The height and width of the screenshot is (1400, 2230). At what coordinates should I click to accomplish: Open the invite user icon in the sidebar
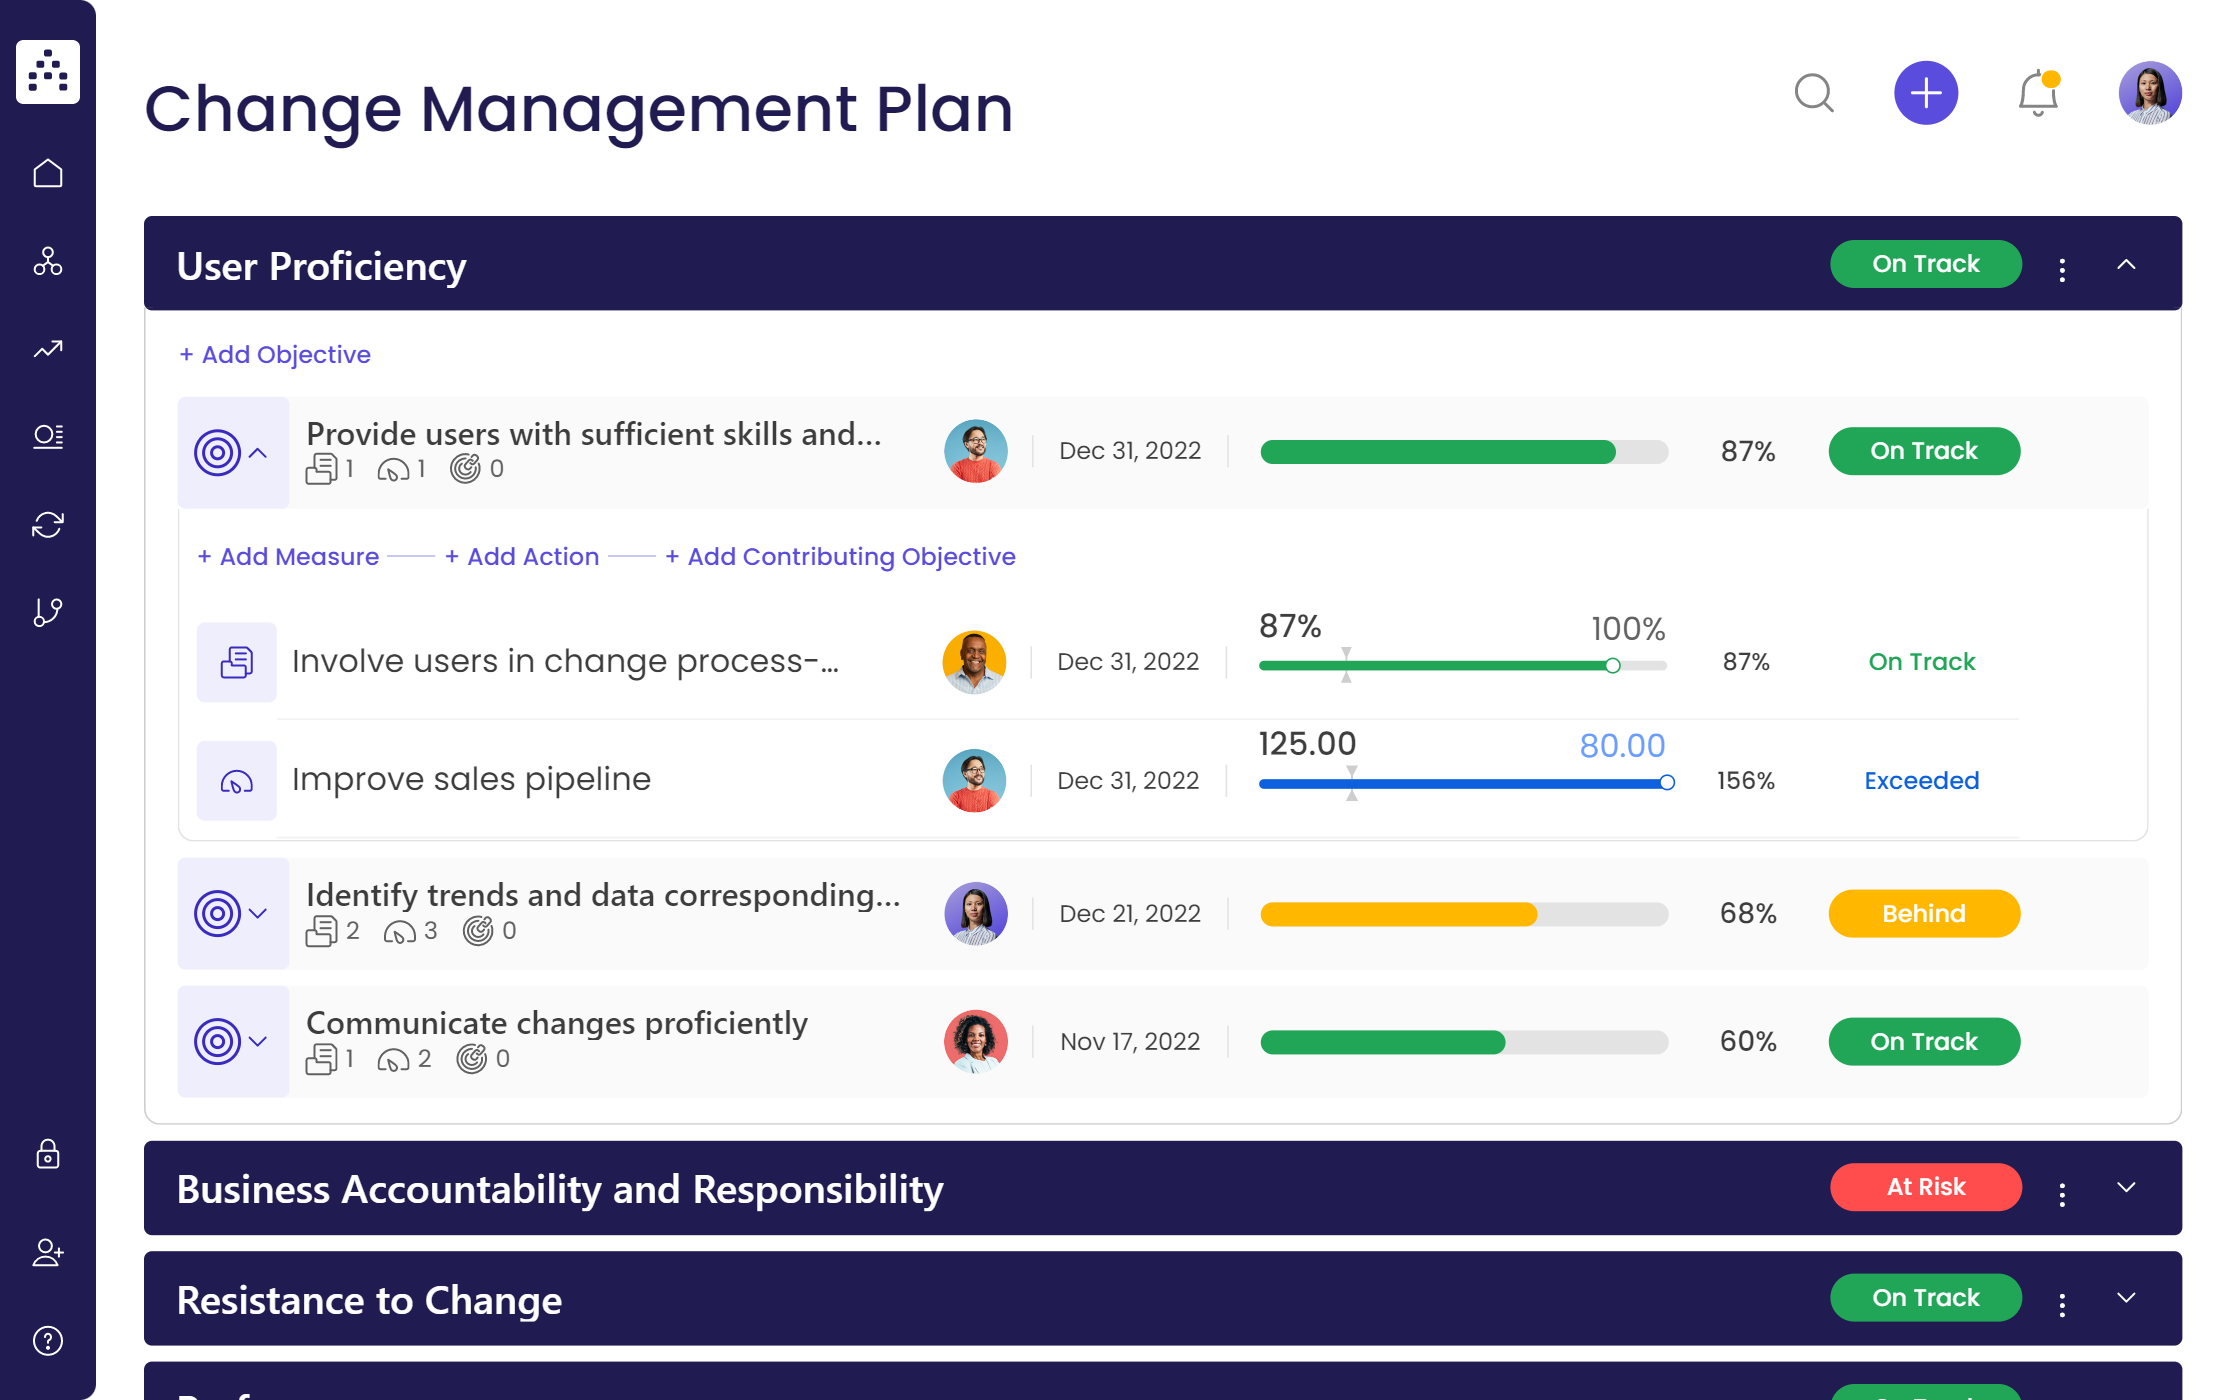point(47,1254)
